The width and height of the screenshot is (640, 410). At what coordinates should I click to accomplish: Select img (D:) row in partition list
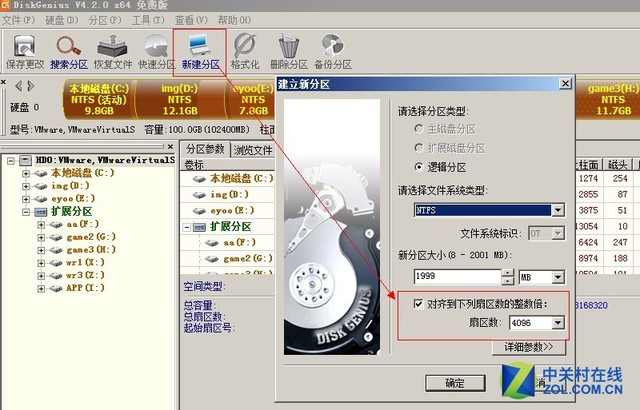coord(228,195)
